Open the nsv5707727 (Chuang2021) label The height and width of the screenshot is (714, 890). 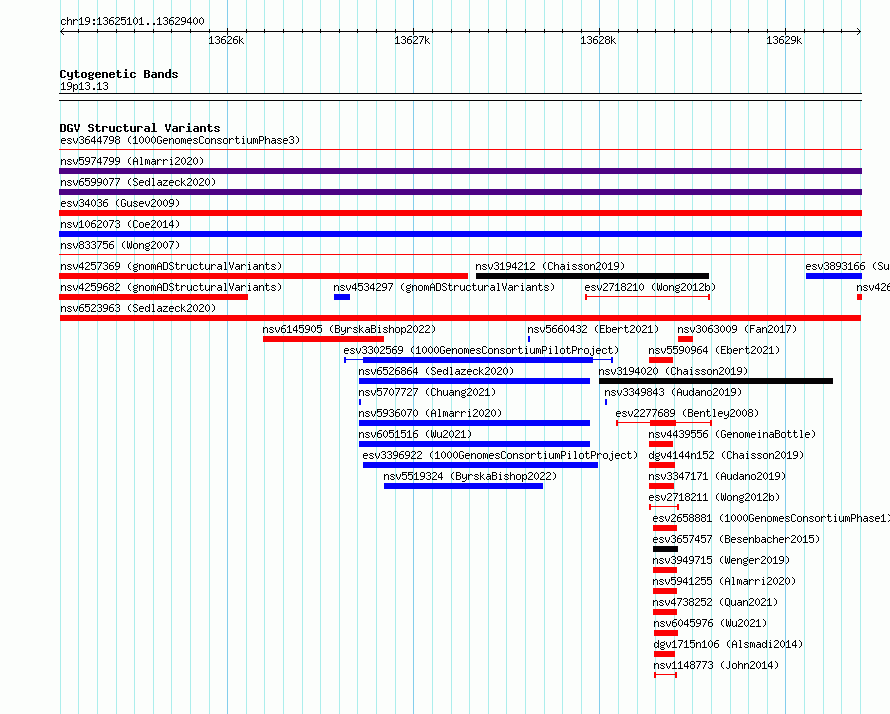click(x=427, y=392)
